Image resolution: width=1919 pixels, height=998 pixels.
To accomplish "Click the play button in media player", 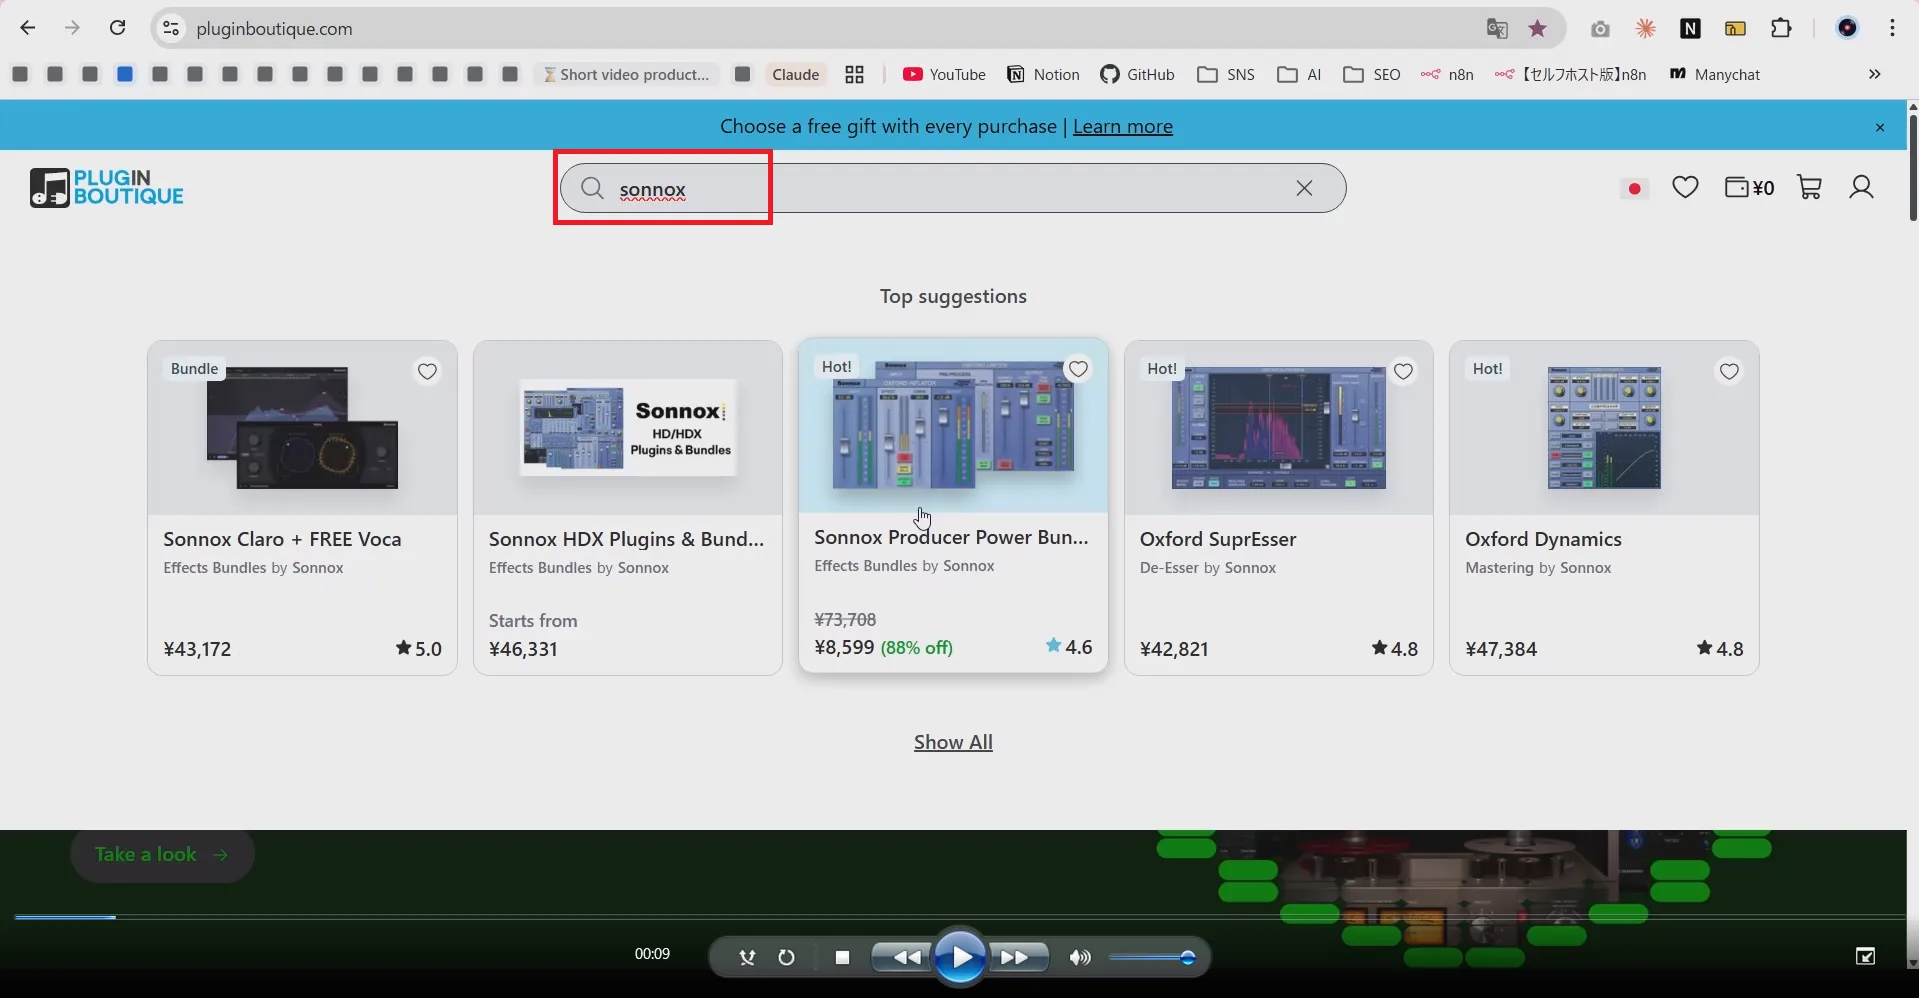I will 960,957.
